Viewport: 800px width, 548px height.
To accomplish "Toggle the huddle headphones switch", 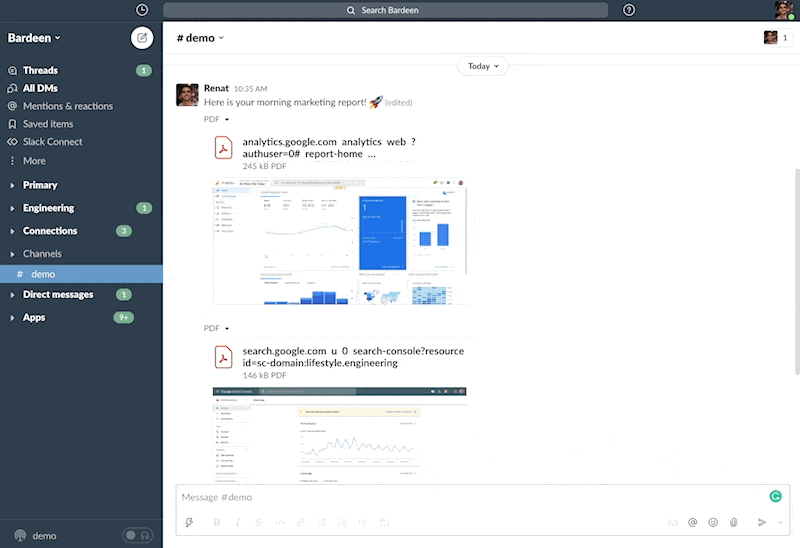I will 138,535.
